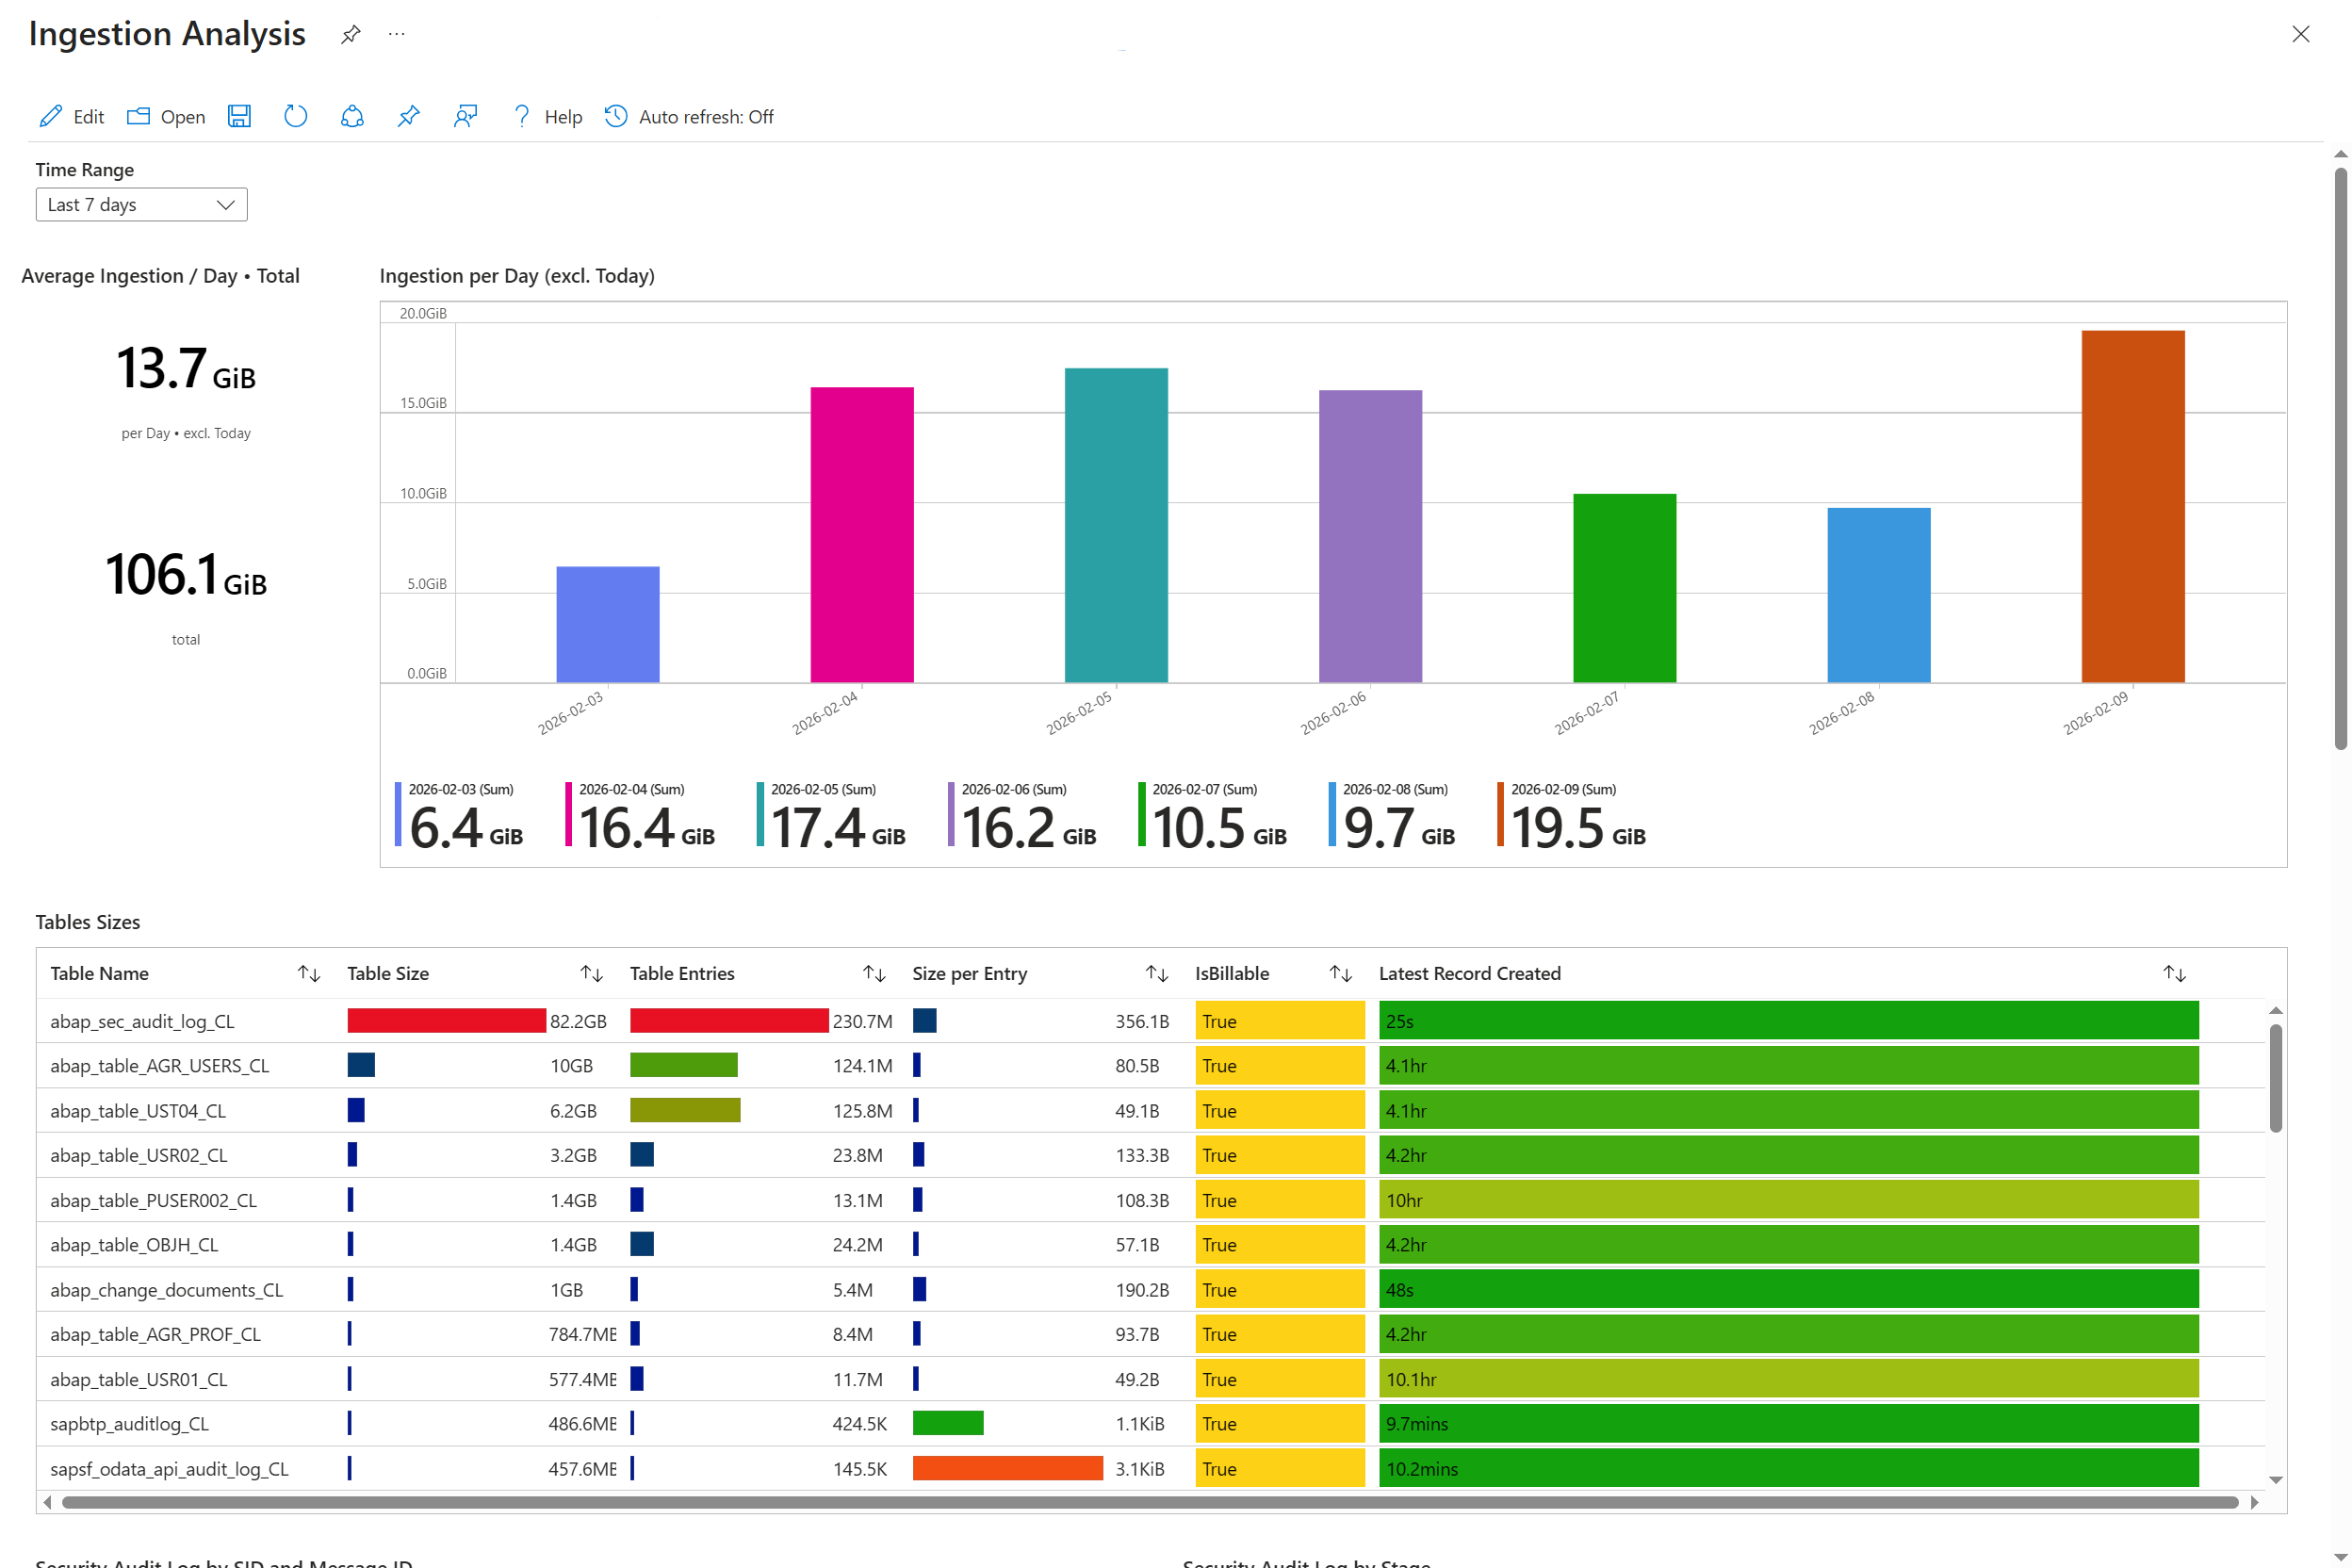Click the page's main vertical scrollbar
This screenshot has height=1568, width=2352.
point(2341,458)
